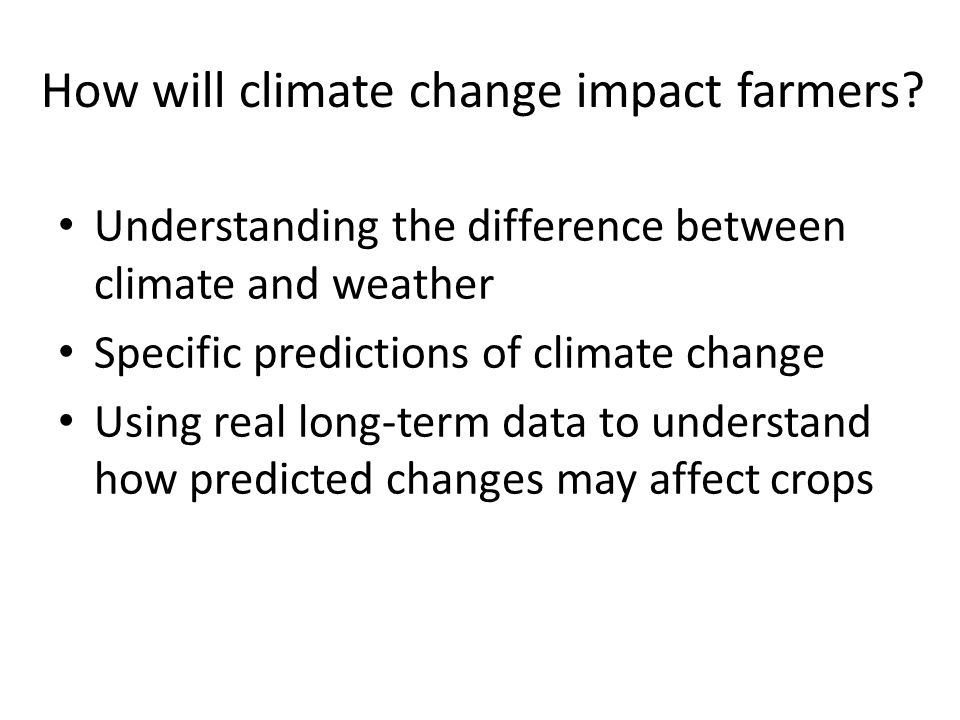Click the third bullet point marker

66,421
